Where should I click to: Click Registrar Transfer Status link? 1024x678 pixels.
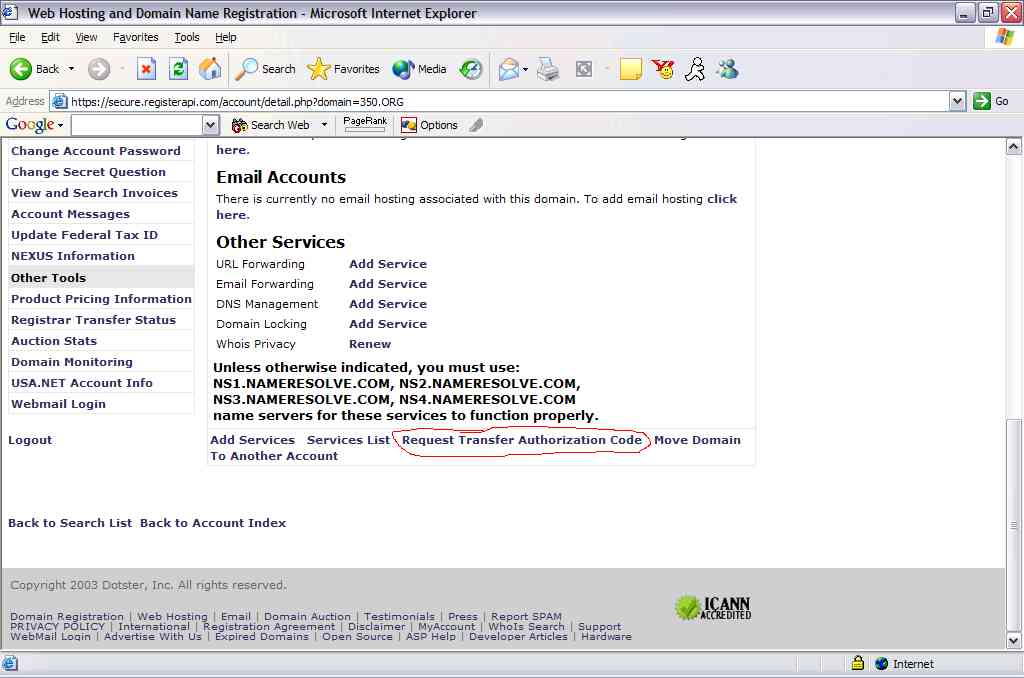click(93, 320)
